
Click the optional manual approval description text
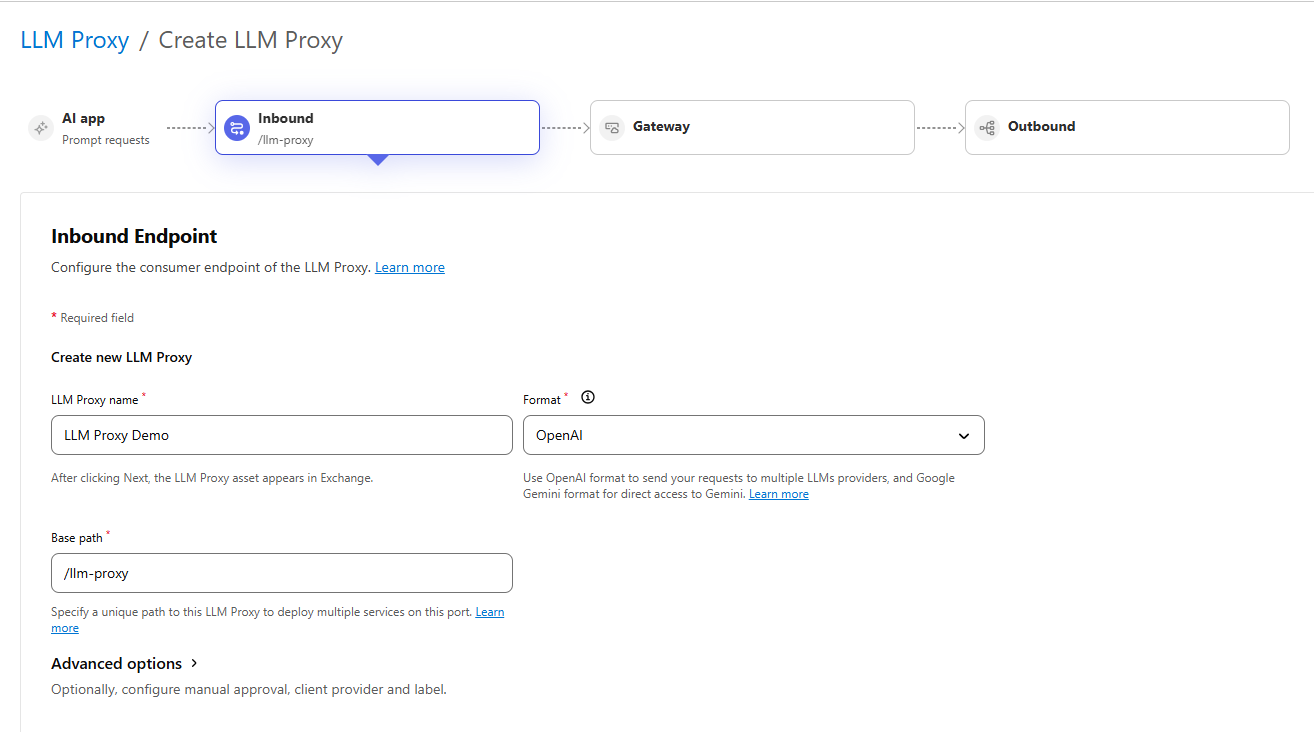tap(249, 690)
